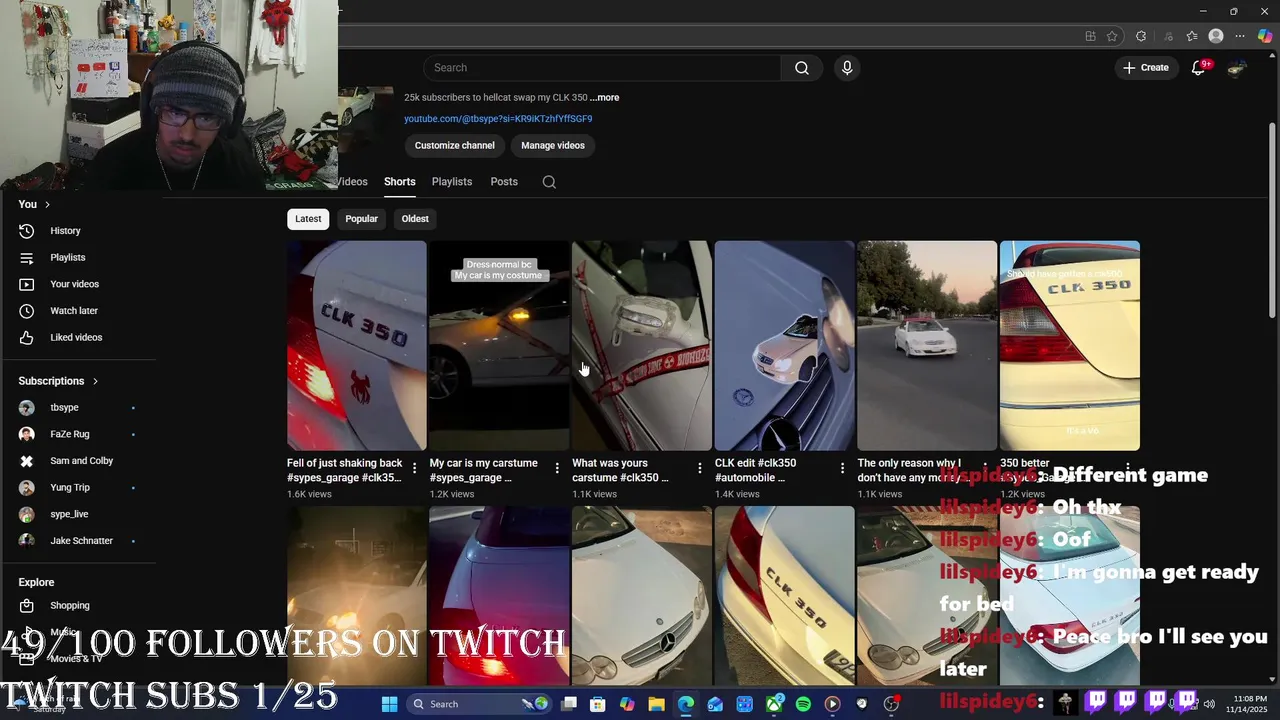1280x720 pixels.
Task: Open Copilot in the browser toolbar
Action: point(1265,36)
